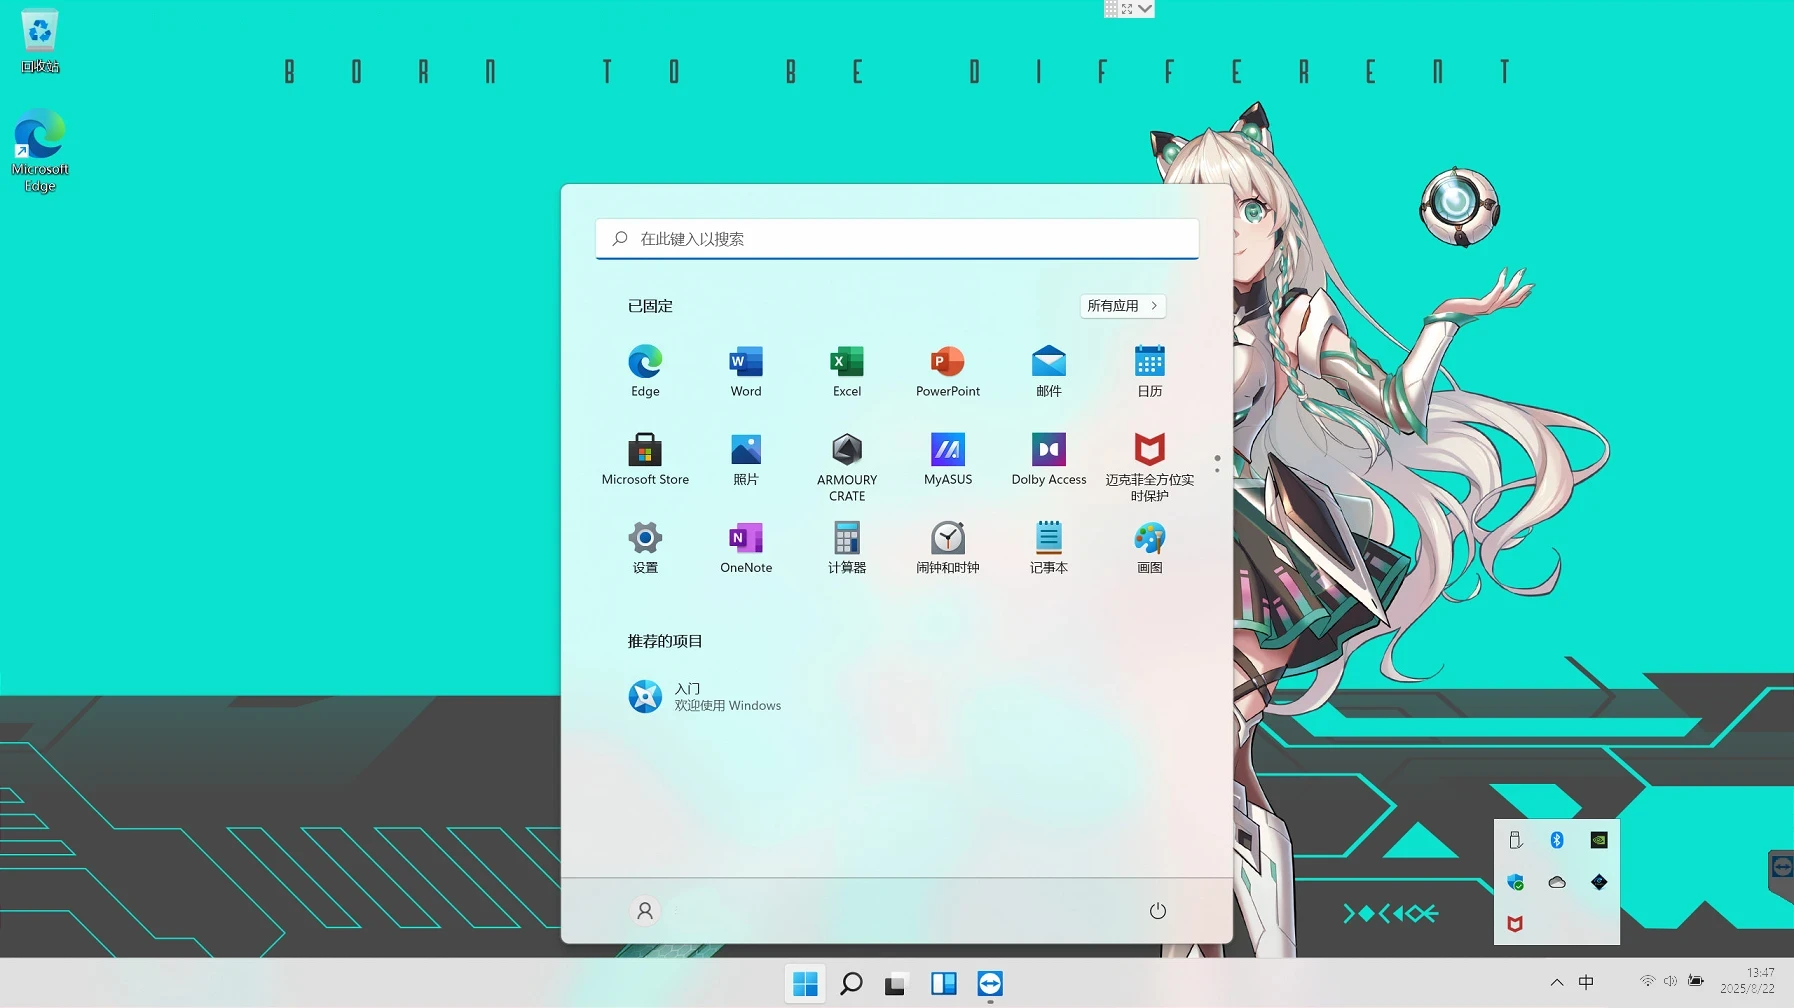Open 闹钟和时钟 clock app

(x=948, y=547)
